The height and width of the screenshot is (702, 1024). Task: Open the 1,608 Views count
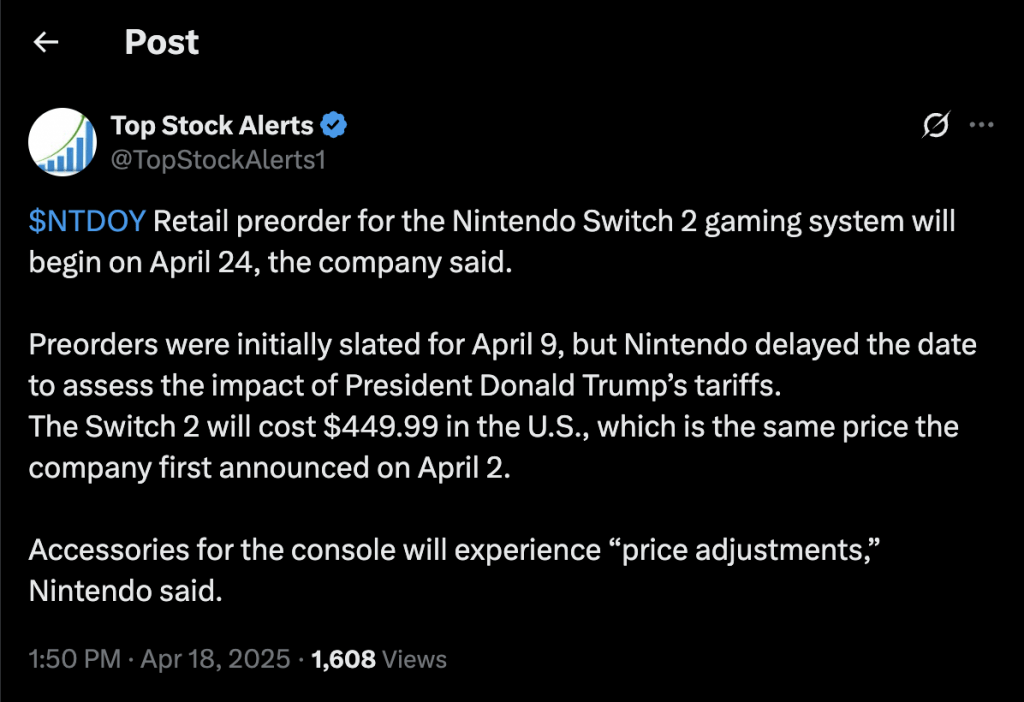(x=379, y=659)
